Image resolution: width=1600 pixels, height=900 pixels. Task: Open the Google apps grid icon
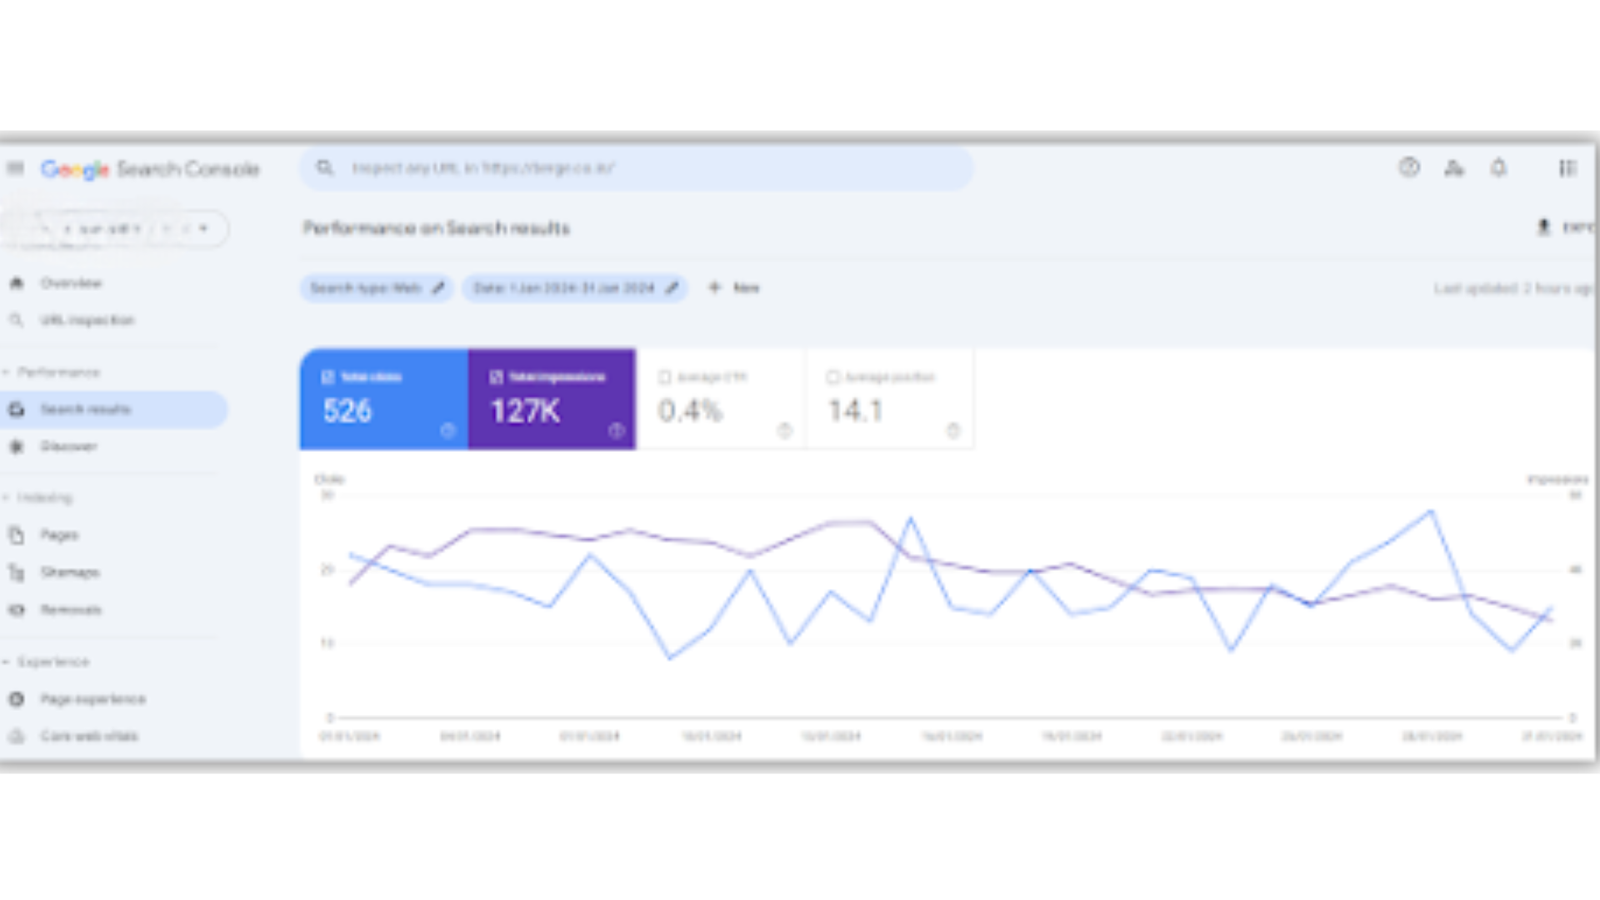(1567, 168)
